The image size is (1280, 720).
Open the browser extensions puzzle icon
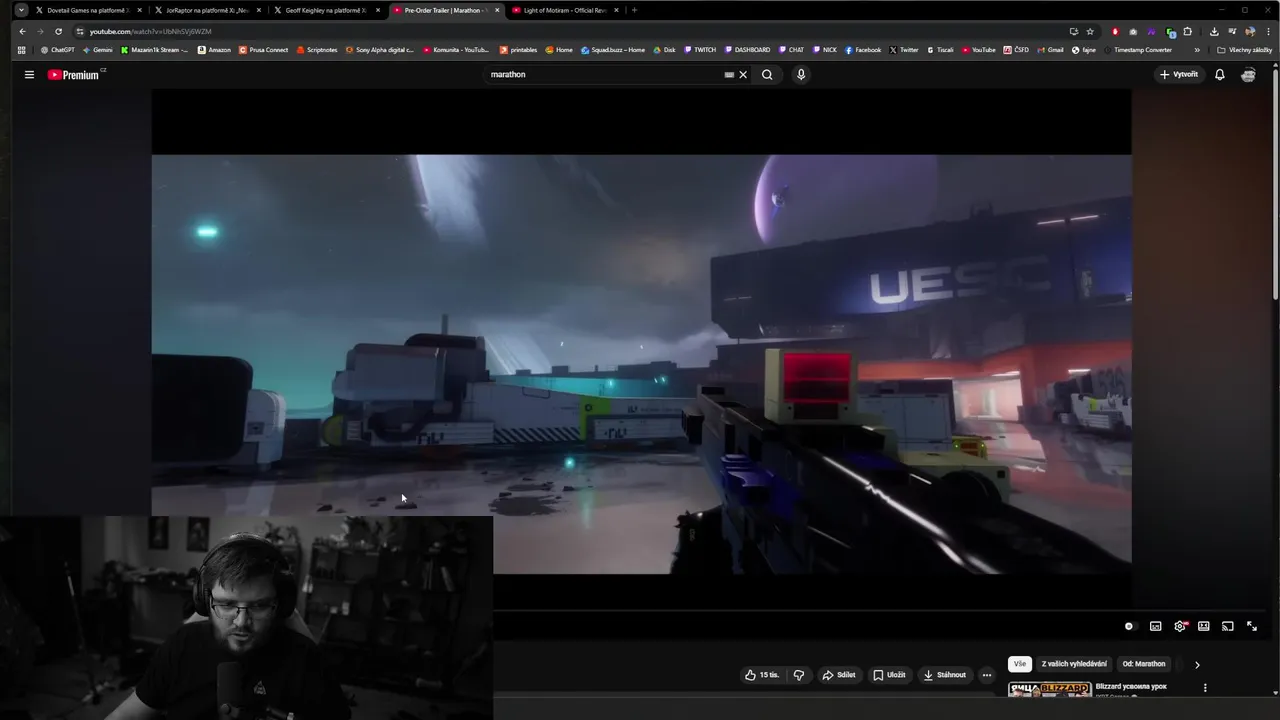(1188, 31)
